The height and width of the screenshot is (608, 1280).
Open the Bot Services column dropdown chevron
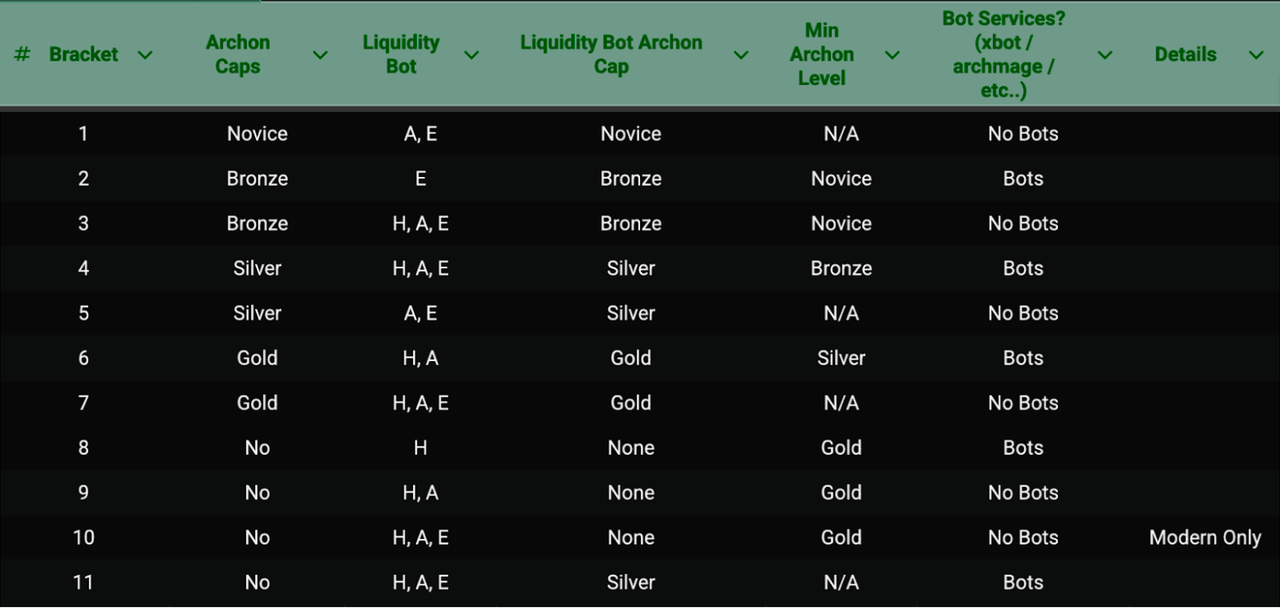click(1105, 55)
